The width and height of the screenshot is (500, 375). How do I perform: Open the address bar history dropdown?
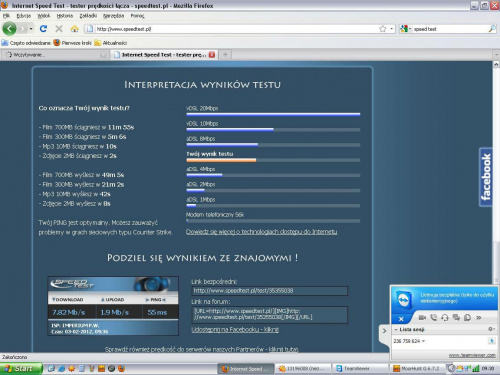point(392,29)
